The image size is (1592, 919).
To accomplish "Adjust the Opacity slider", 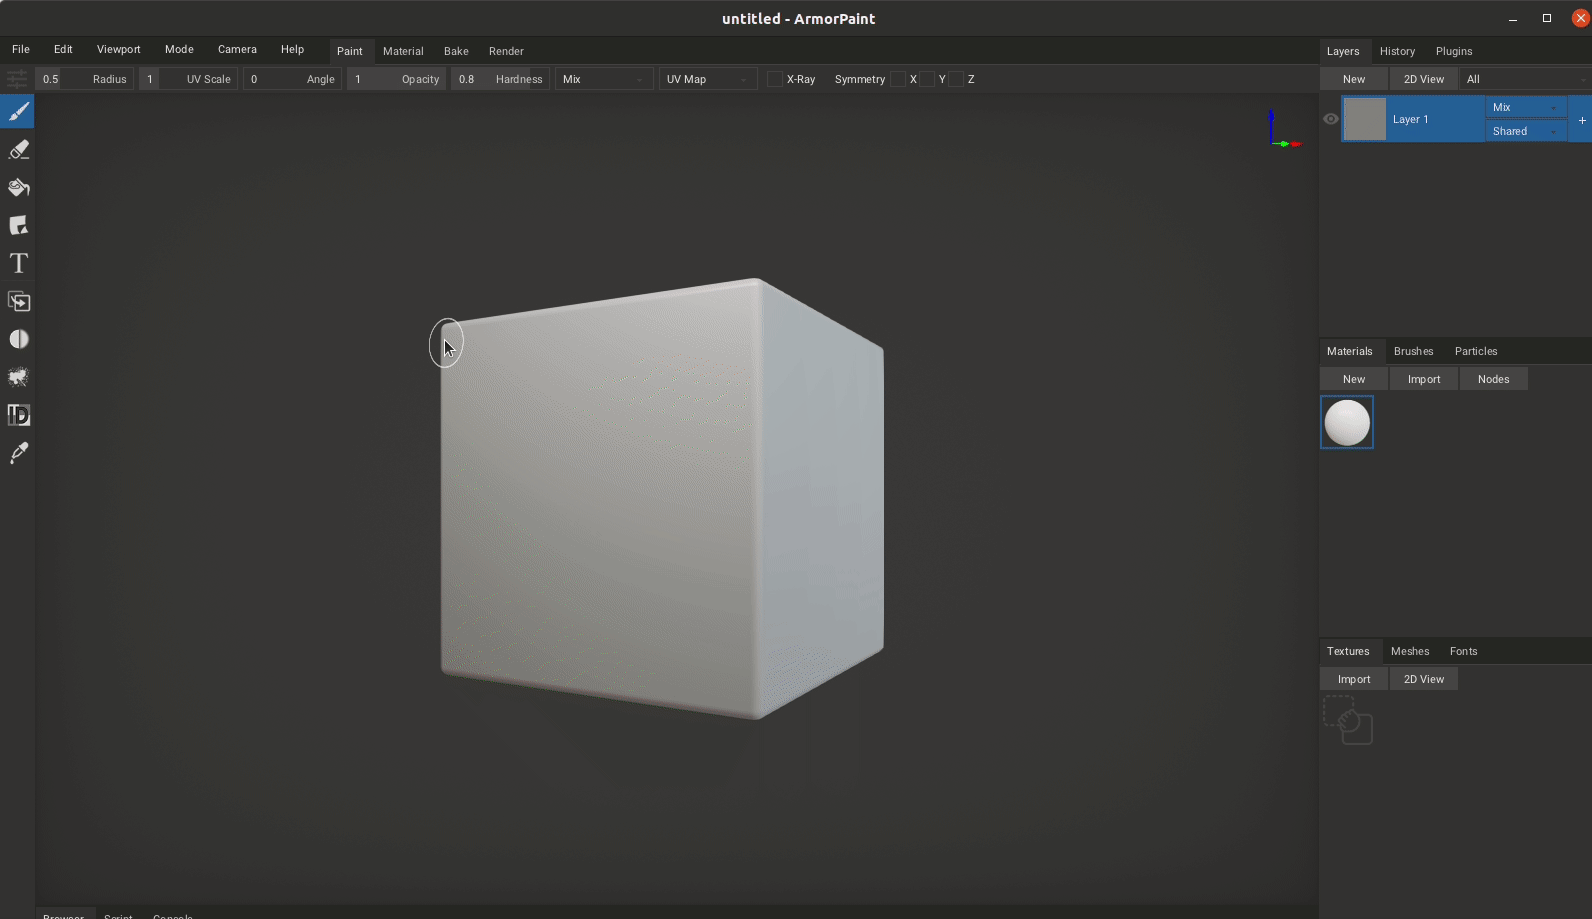I will coord(396,79).
